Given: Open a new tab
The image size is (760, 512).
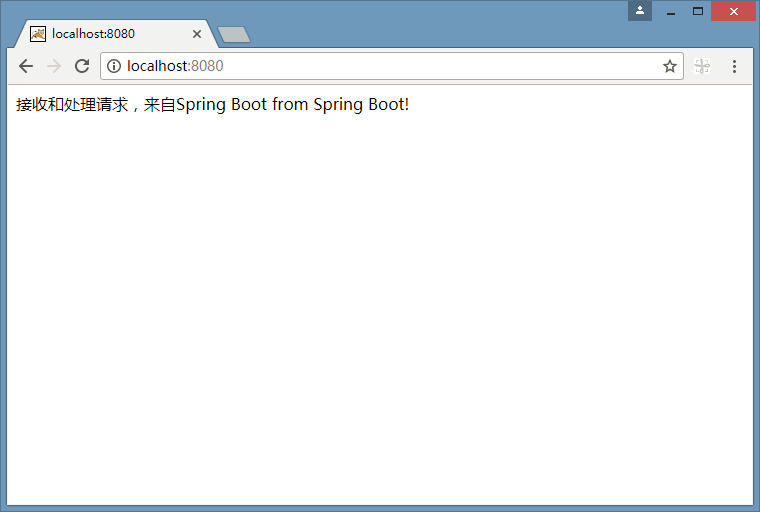Looking at the screenshot, I should pos(234,34).
